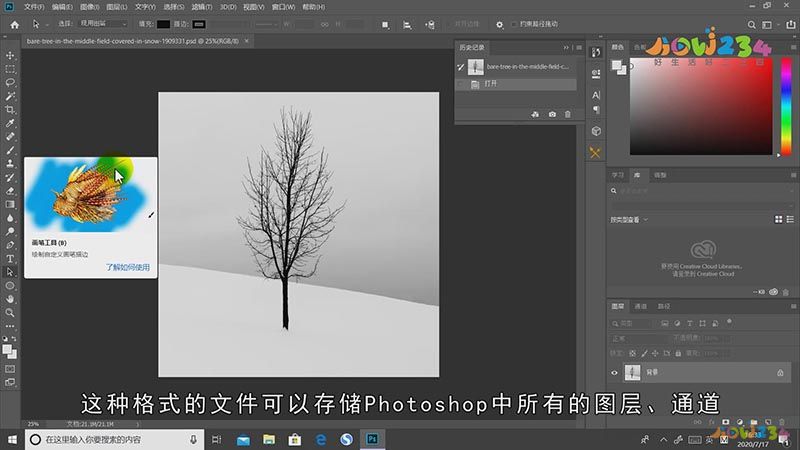Select the Healing Brush tool
This screenshot has height=450, width=800.
[x=10, y=137]
